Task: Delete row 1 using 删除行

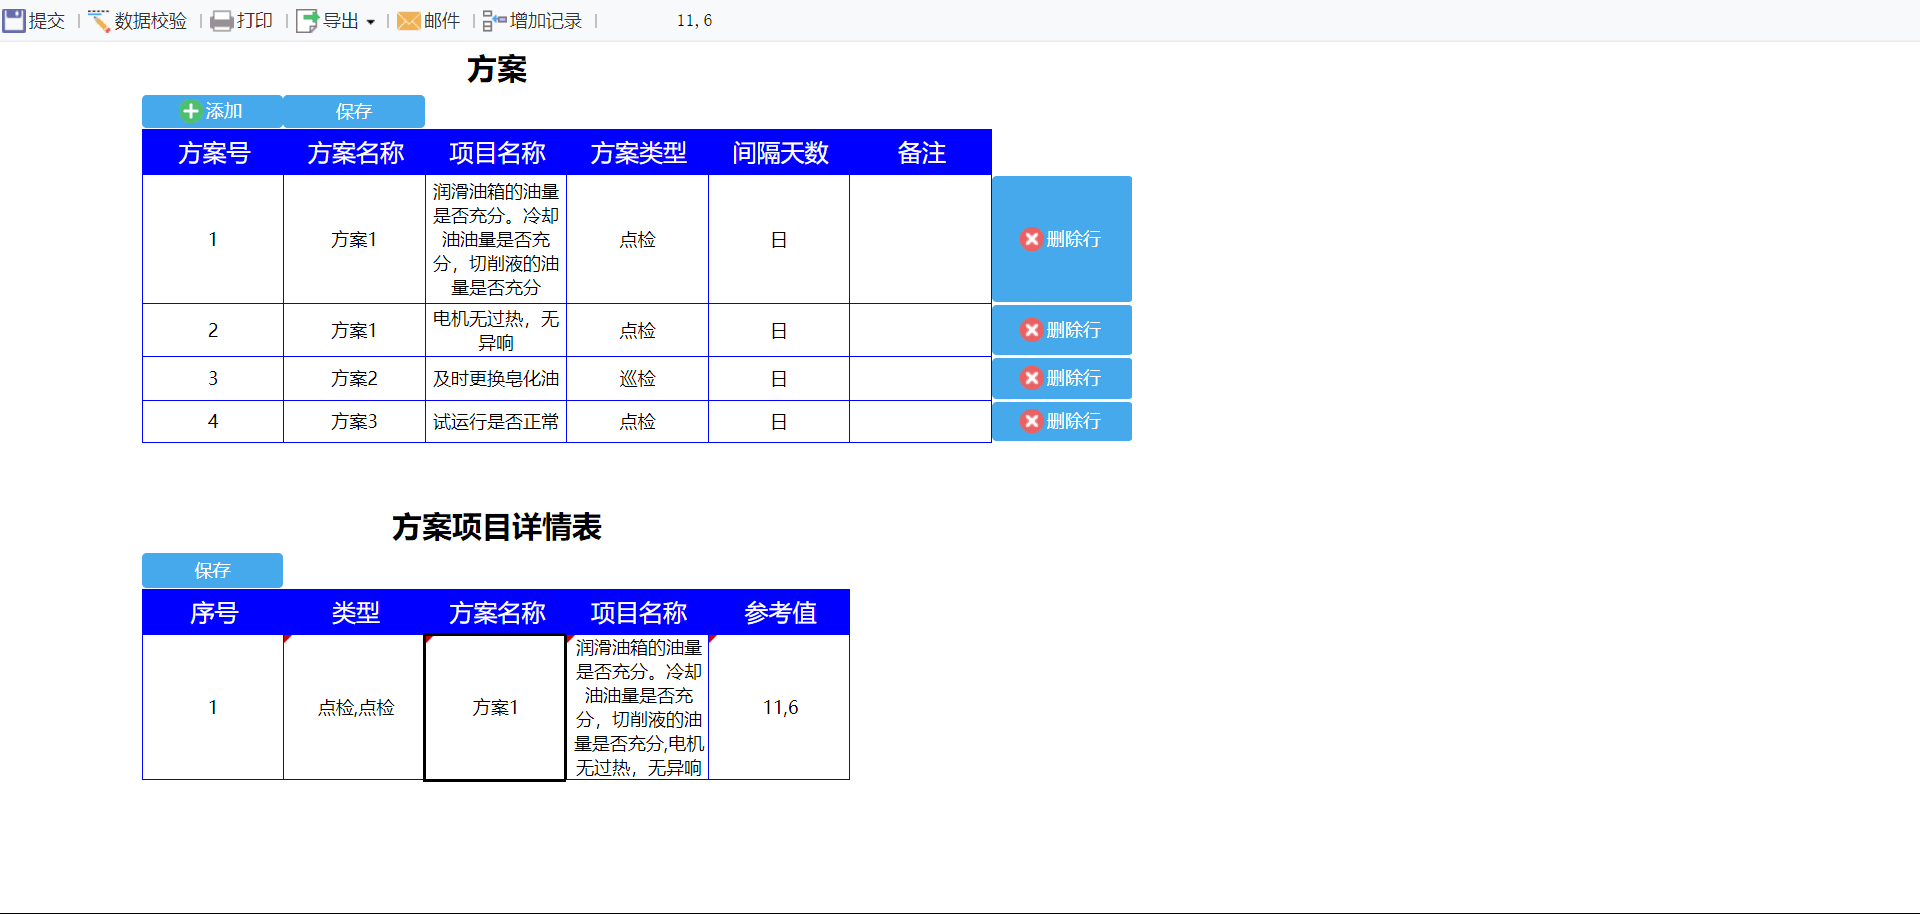Action: (x=1062, y=239)
